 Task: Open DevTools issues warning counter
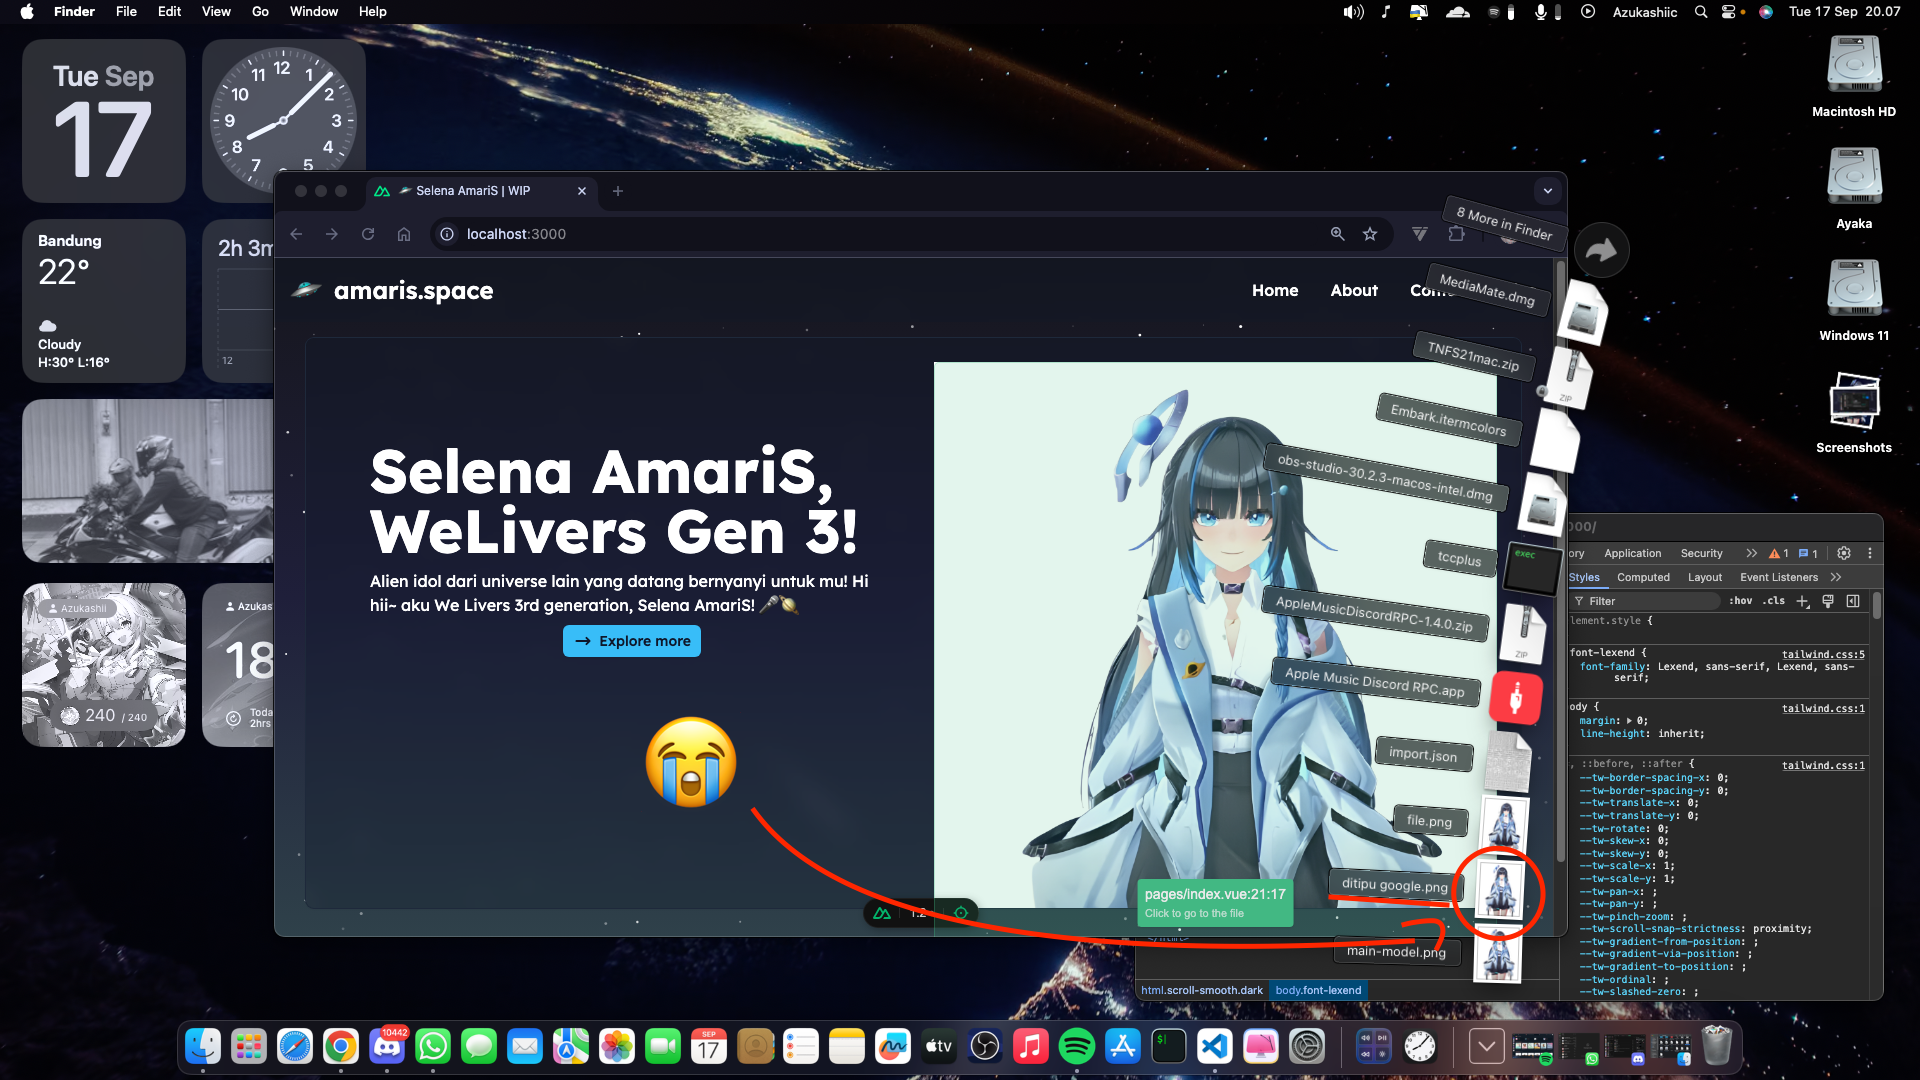click(1778, 553)
